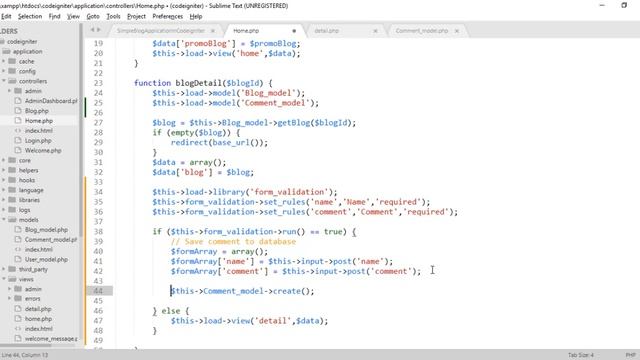Click the AdminDashboard.php file icon

click(18, 100)
